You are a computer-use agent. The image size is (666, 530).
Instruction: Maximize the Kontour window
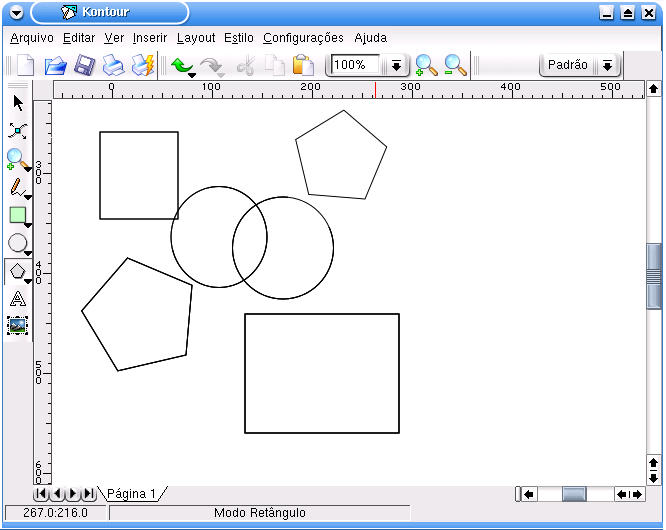pos(627,13)
